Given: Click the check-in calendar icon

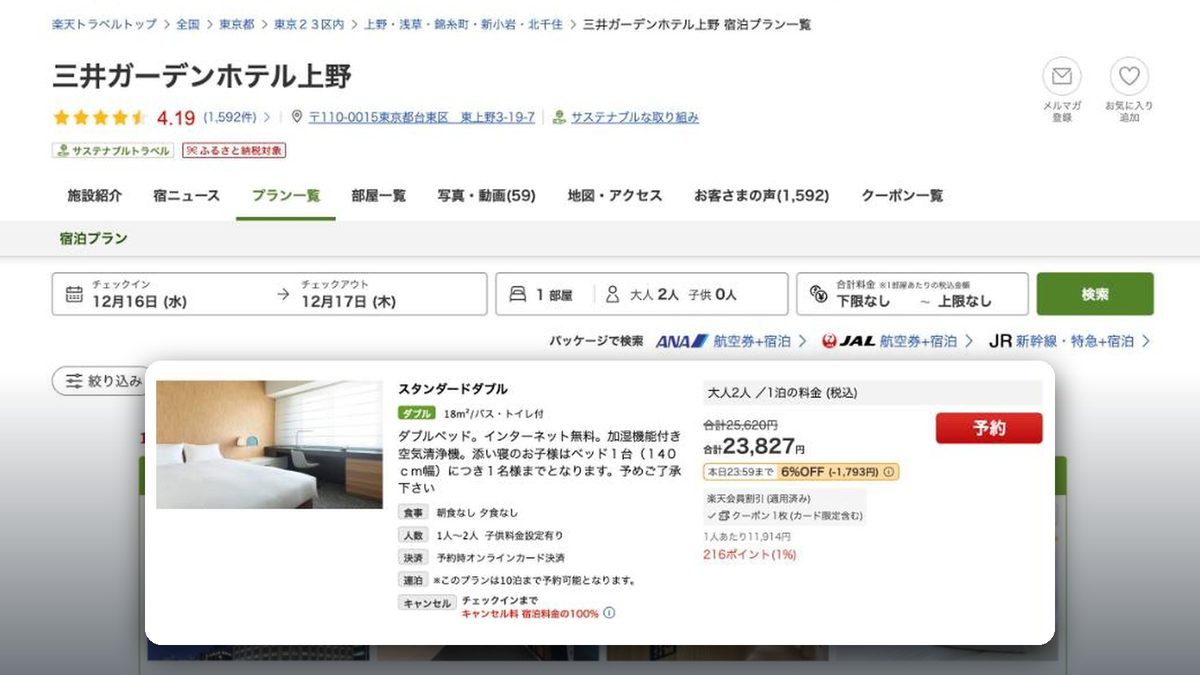Looking at the screenshot, I should pyautogui.click(x=74, y=294).
